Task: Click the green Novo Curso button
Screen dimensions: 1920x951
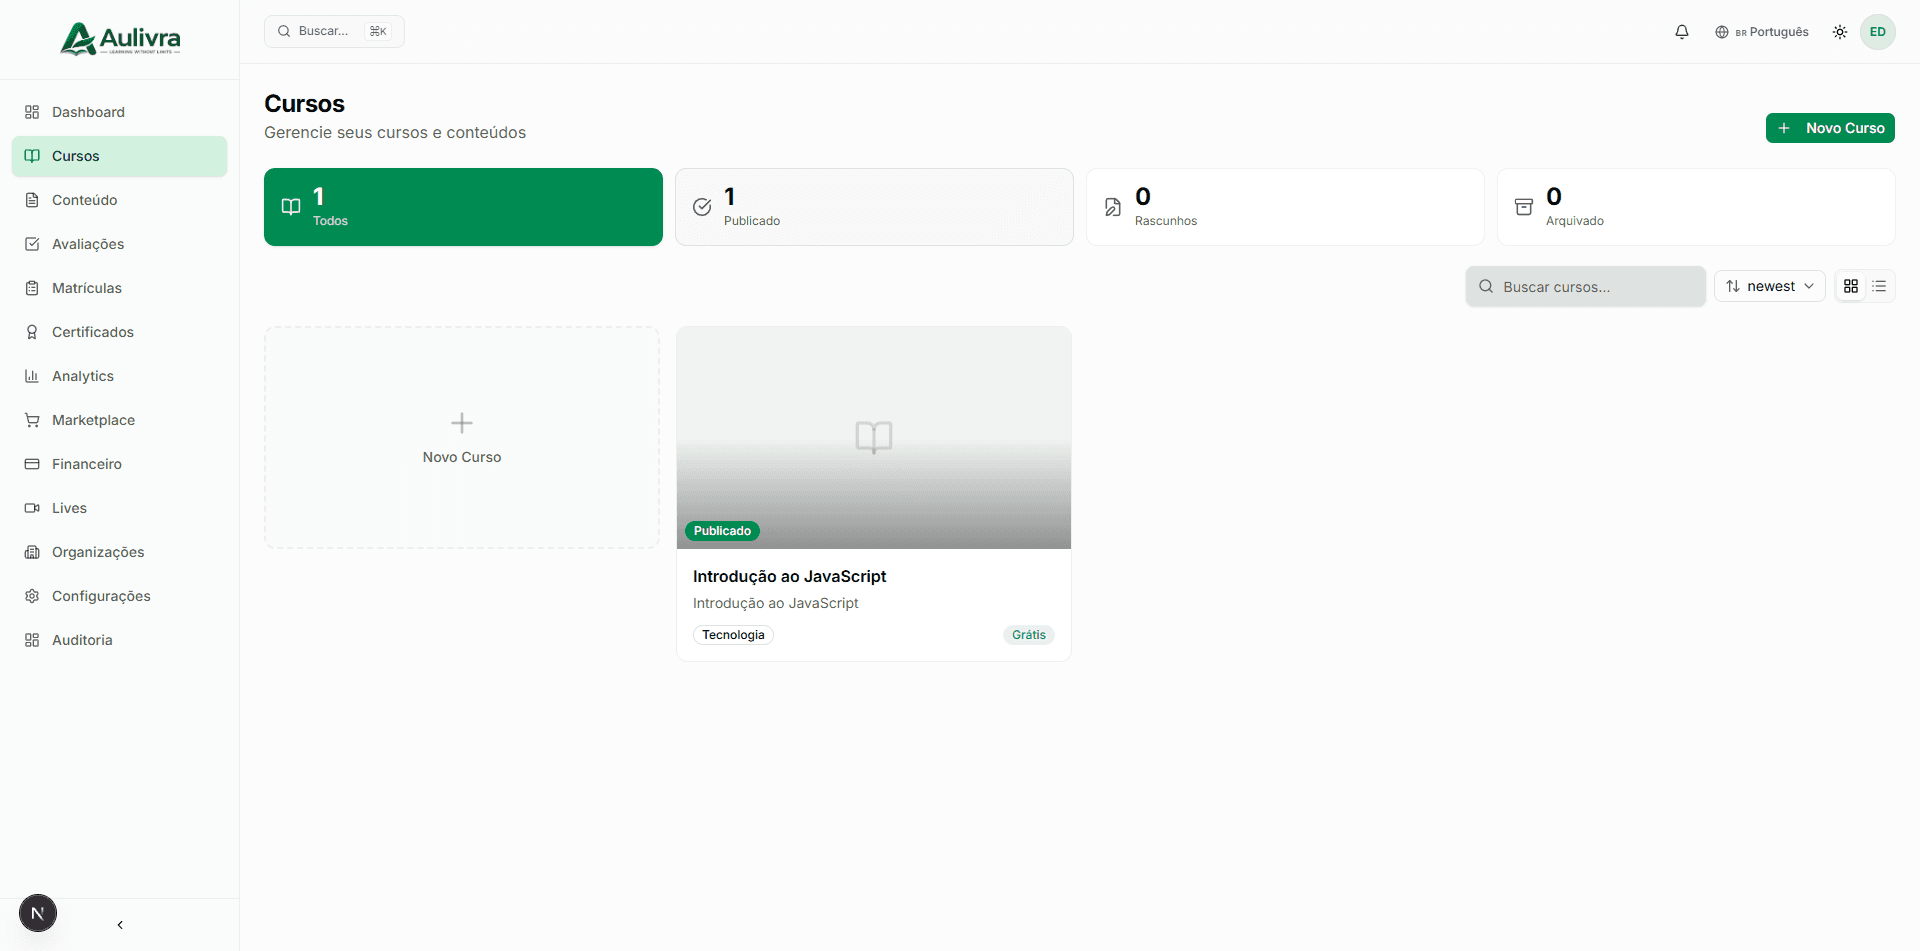Action: (1830, 128)
